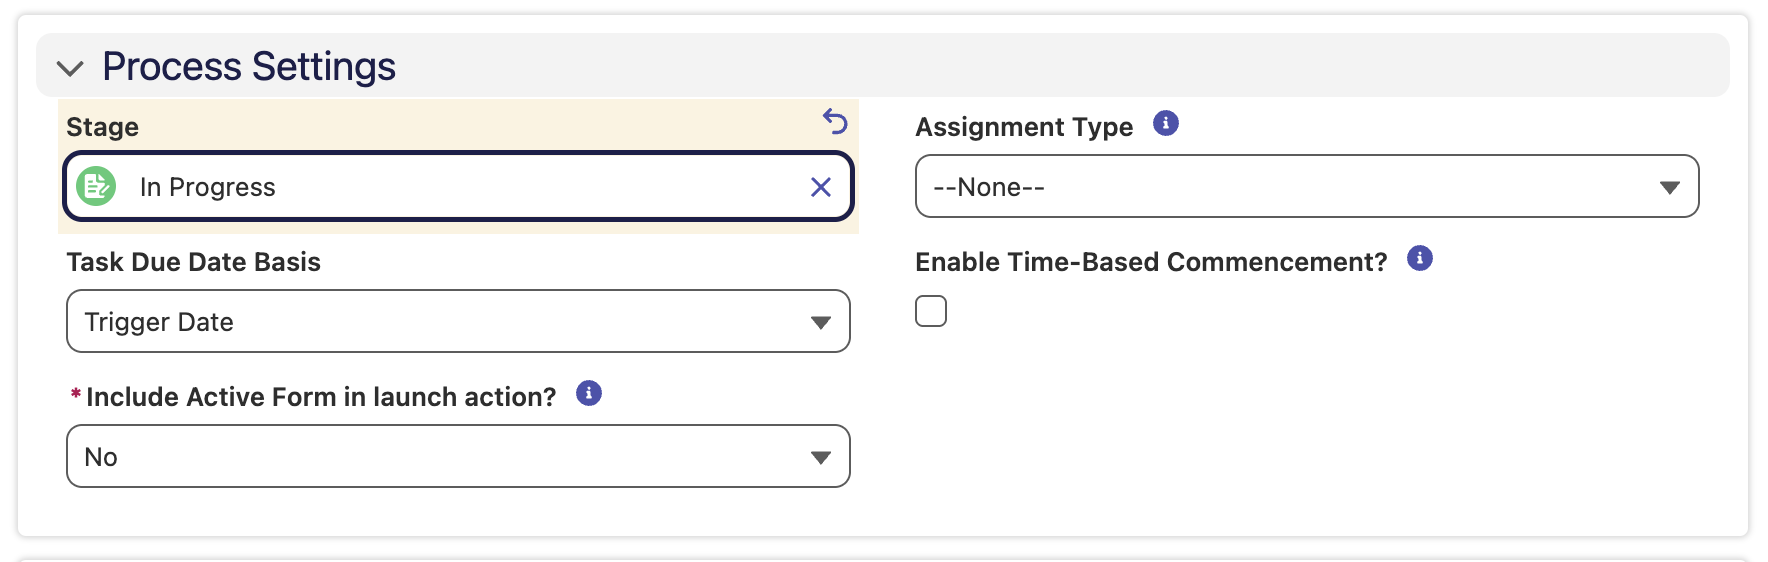Click the green stage record icon
The height and width of the screenshot is (562, 1768).
[x=96, y=186]
